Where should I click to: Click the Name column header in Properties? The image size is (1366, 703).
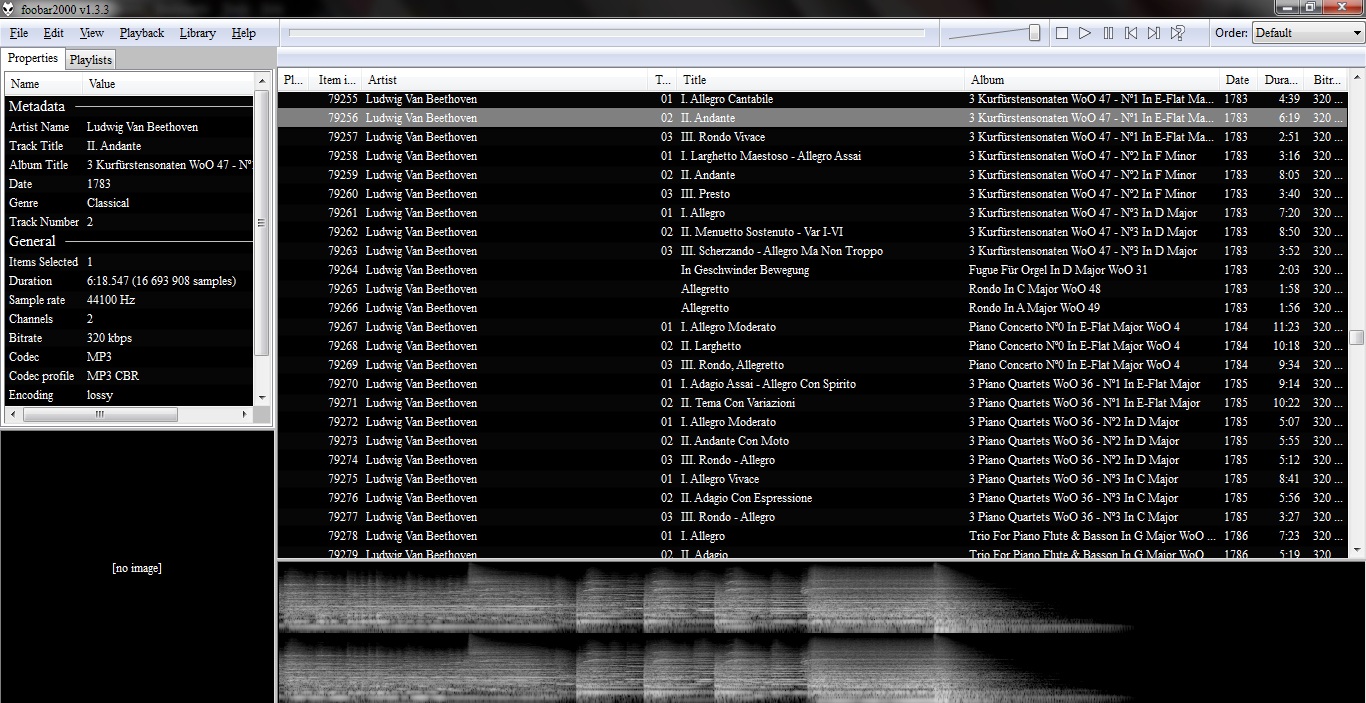point(43,84)
